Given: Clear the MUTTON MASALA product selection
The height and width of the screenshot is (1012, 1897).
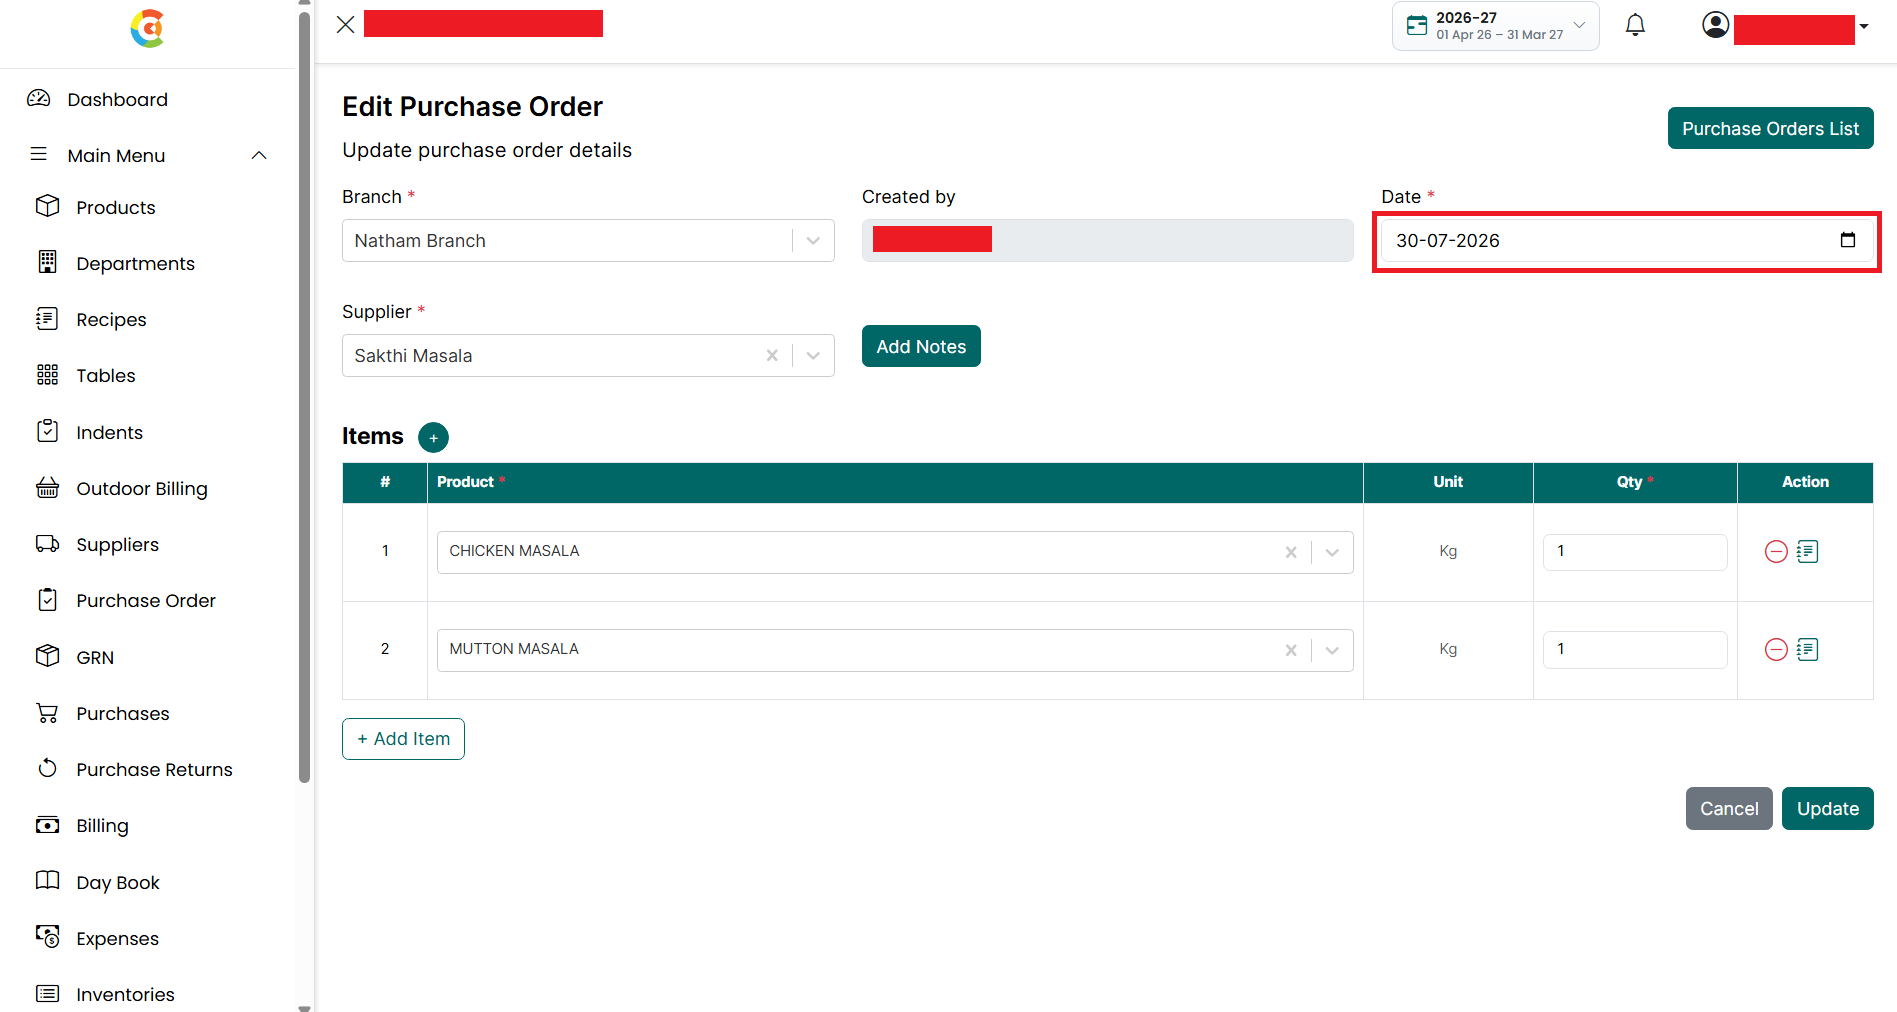Looking at the screenshot, I should click(1291, 650).
